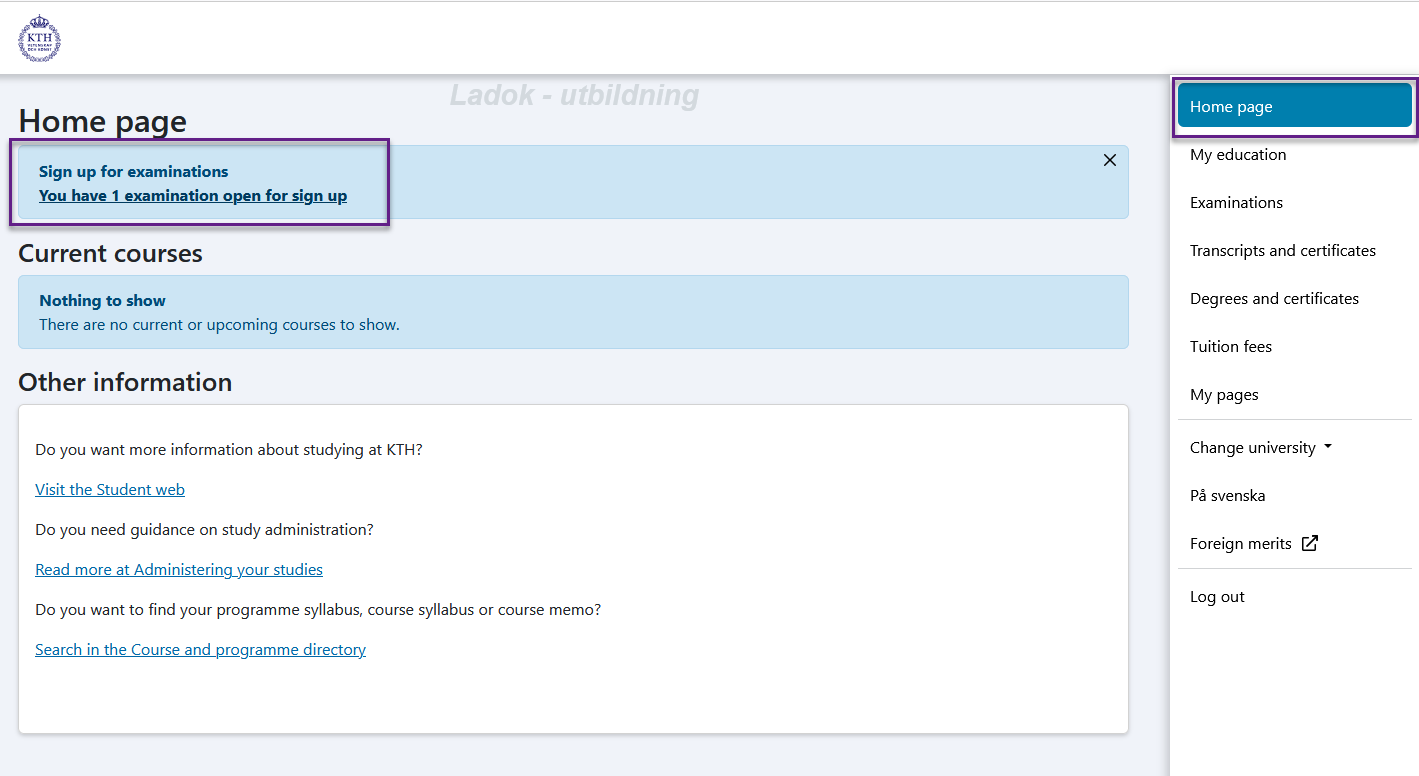Expand the Change university dropdown arrow

point(1328,447)
